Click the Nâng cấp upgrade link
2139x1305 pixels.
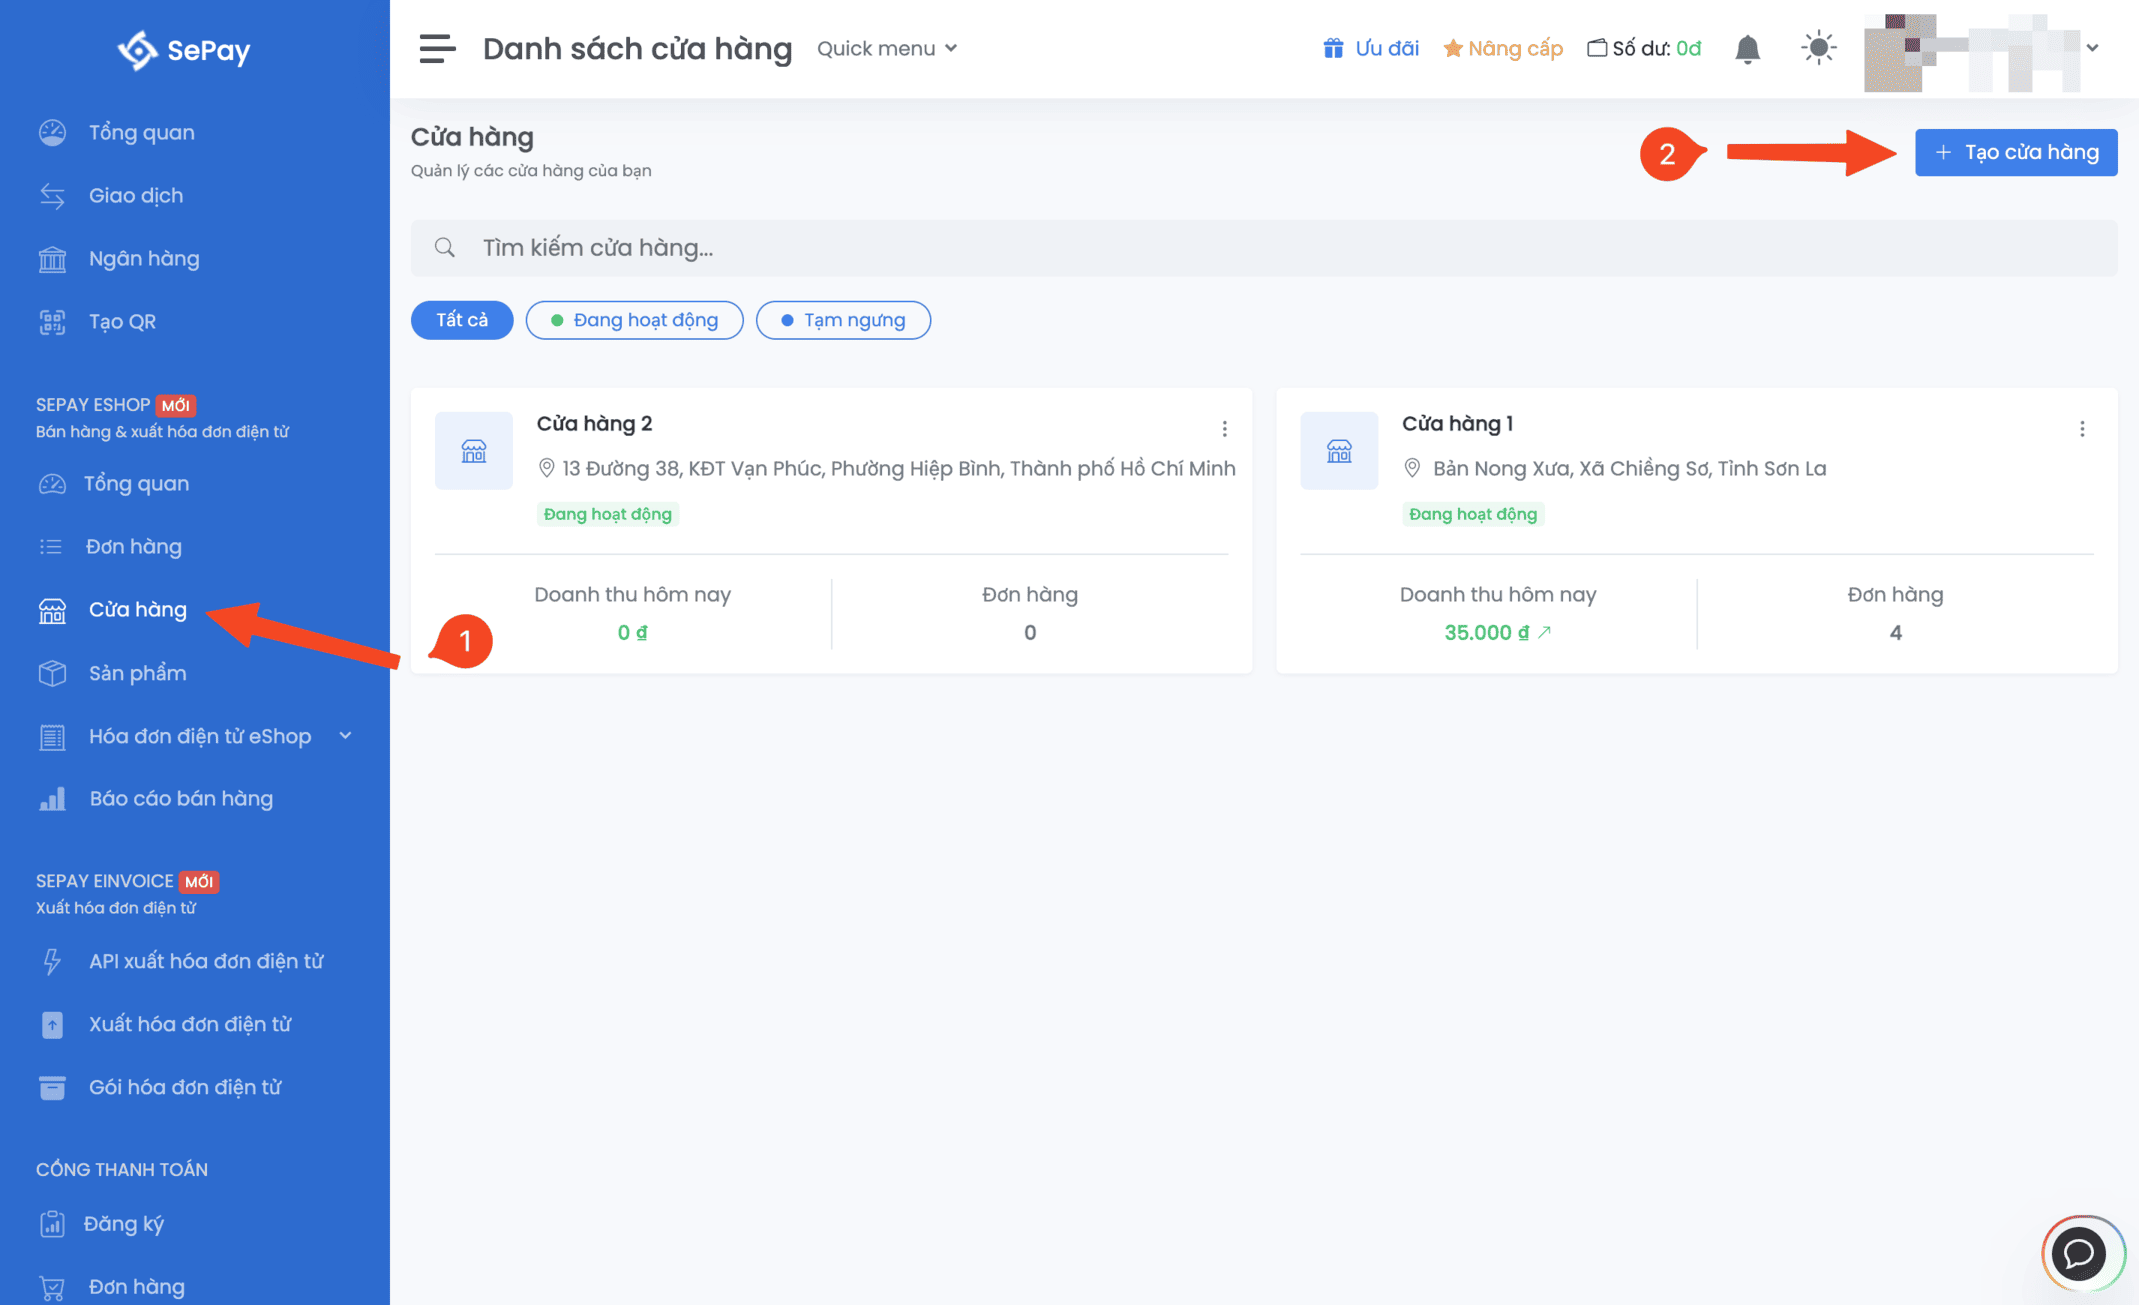(x=1503, y=48)
